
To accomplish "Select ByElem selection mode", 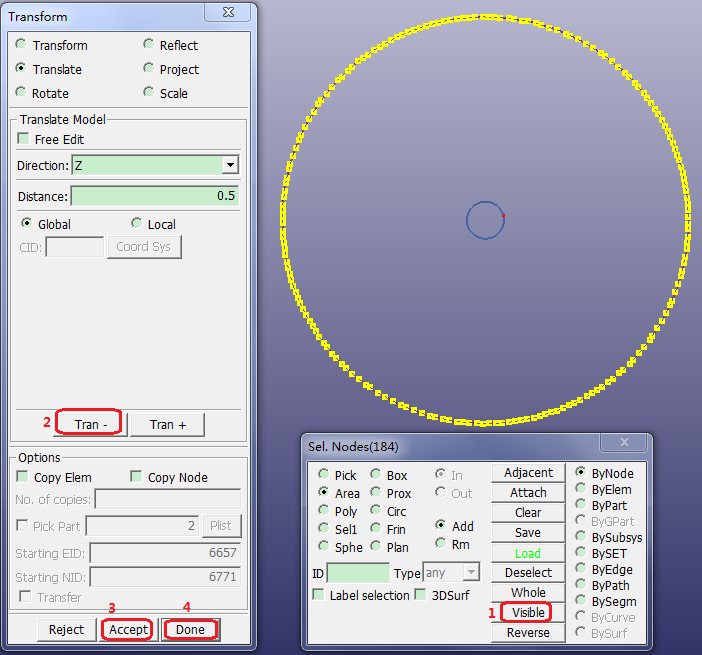I will 581,489.
